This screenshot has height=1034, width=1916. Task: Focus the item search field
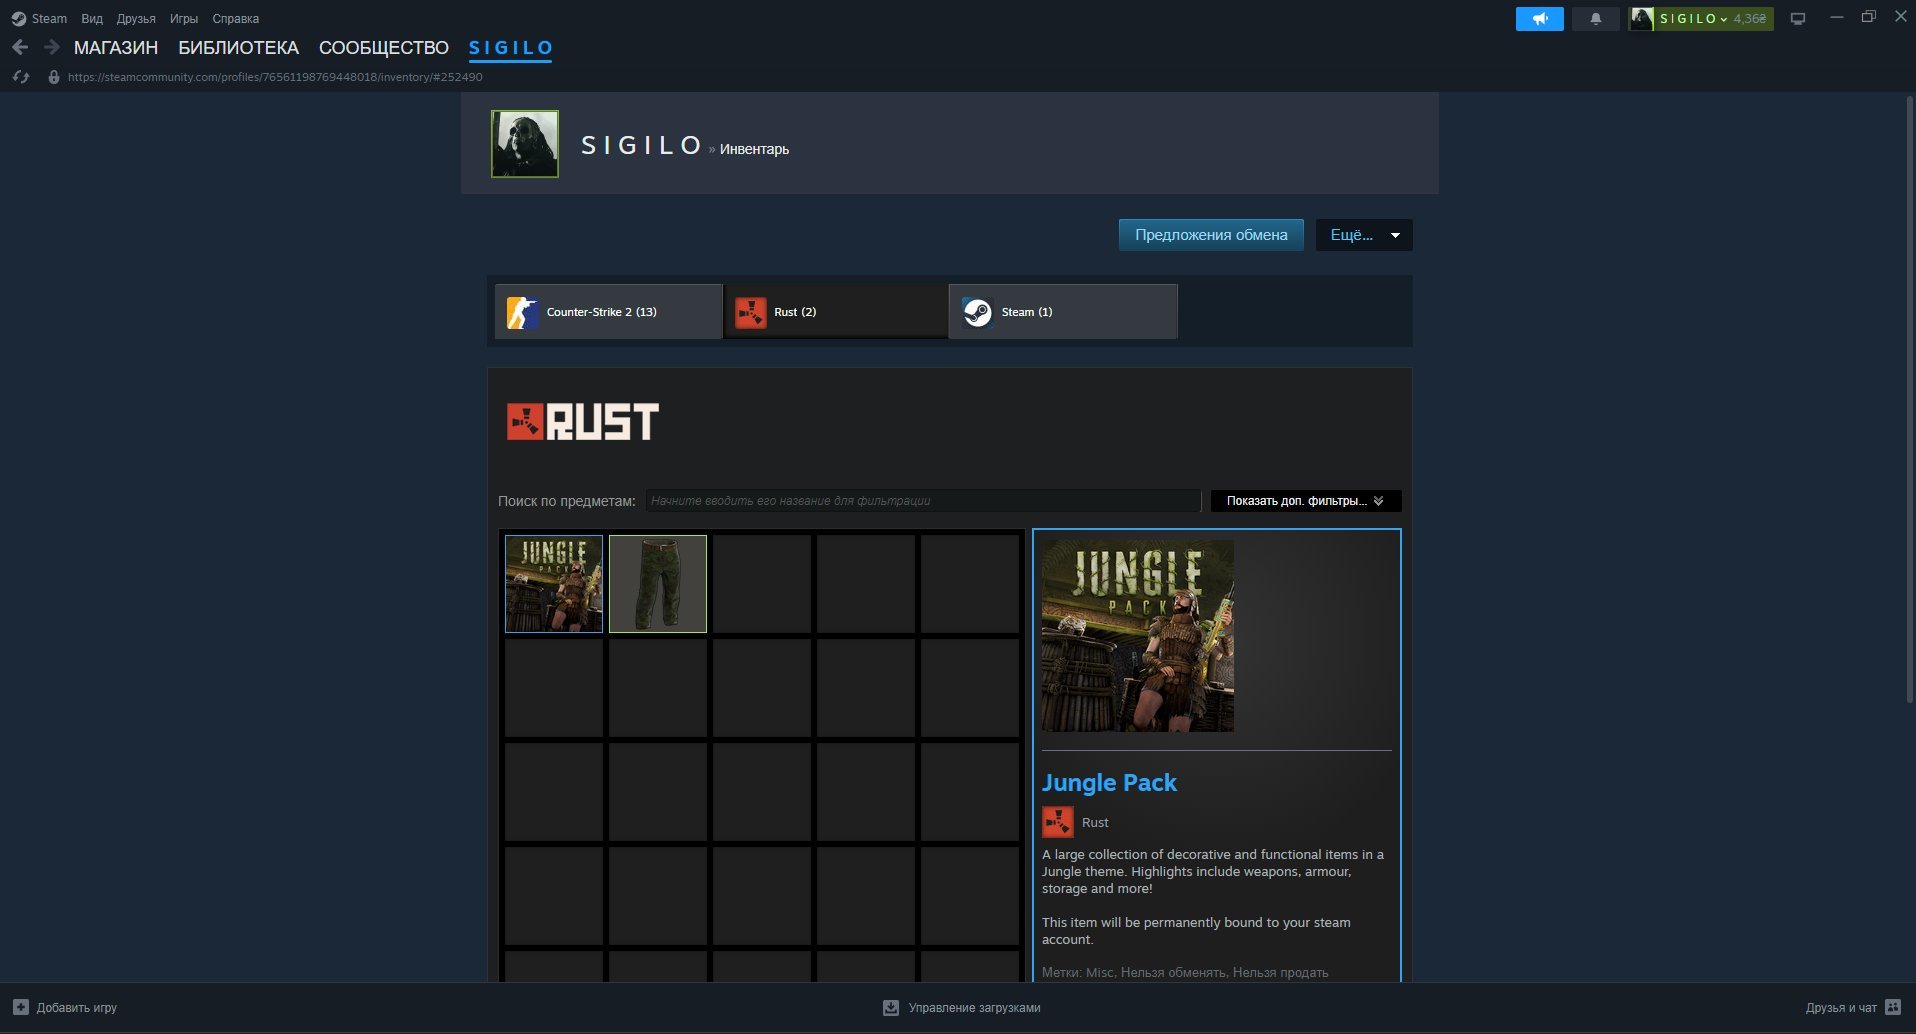pyautogui.click(x=922, y=501)
